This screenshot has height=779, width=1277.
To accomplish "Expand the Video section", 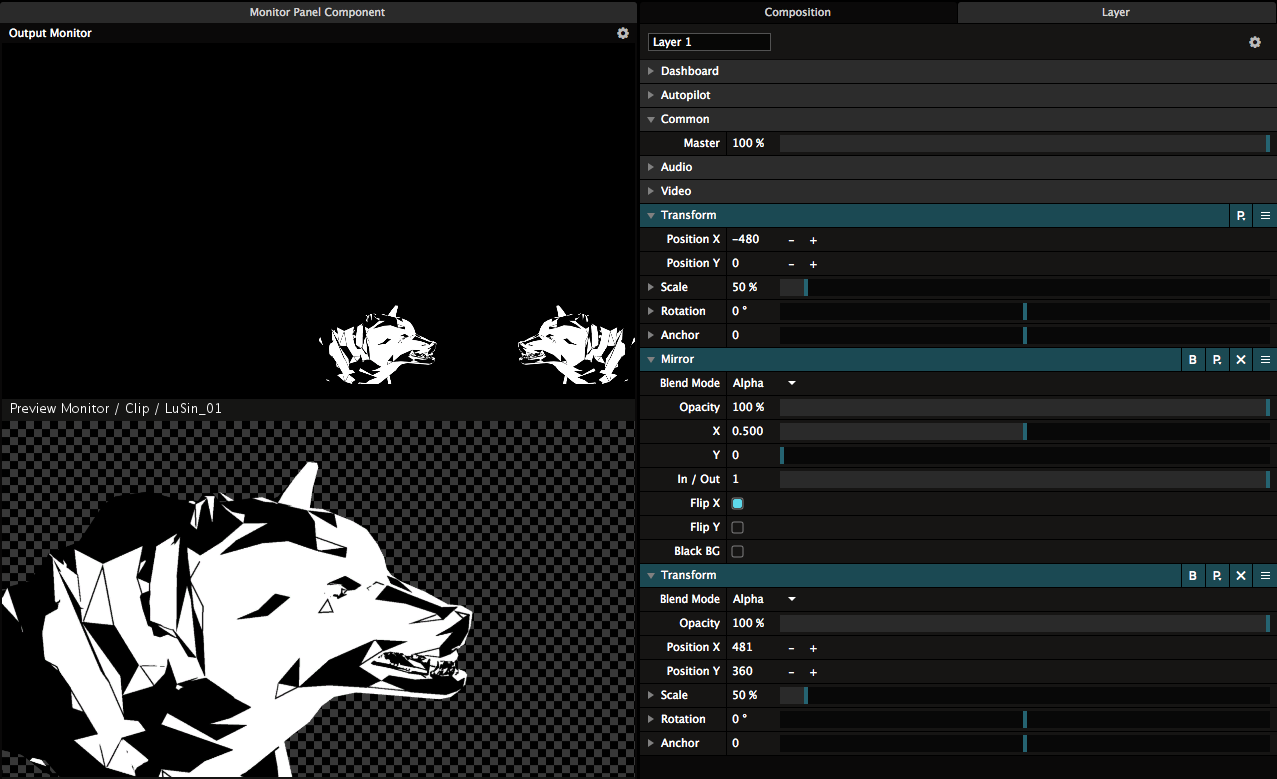I will [x=651, y=191].
